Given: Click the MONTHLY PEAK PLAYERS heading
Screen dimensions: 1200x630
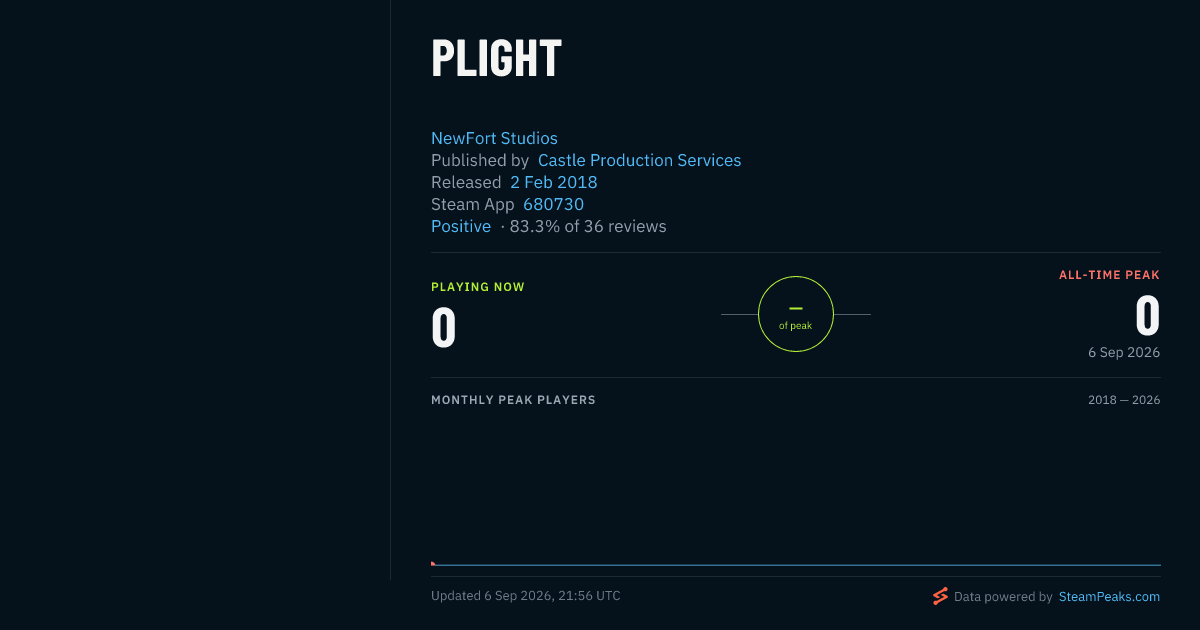Looking at the screenshot, I should [x=513, y=400].
